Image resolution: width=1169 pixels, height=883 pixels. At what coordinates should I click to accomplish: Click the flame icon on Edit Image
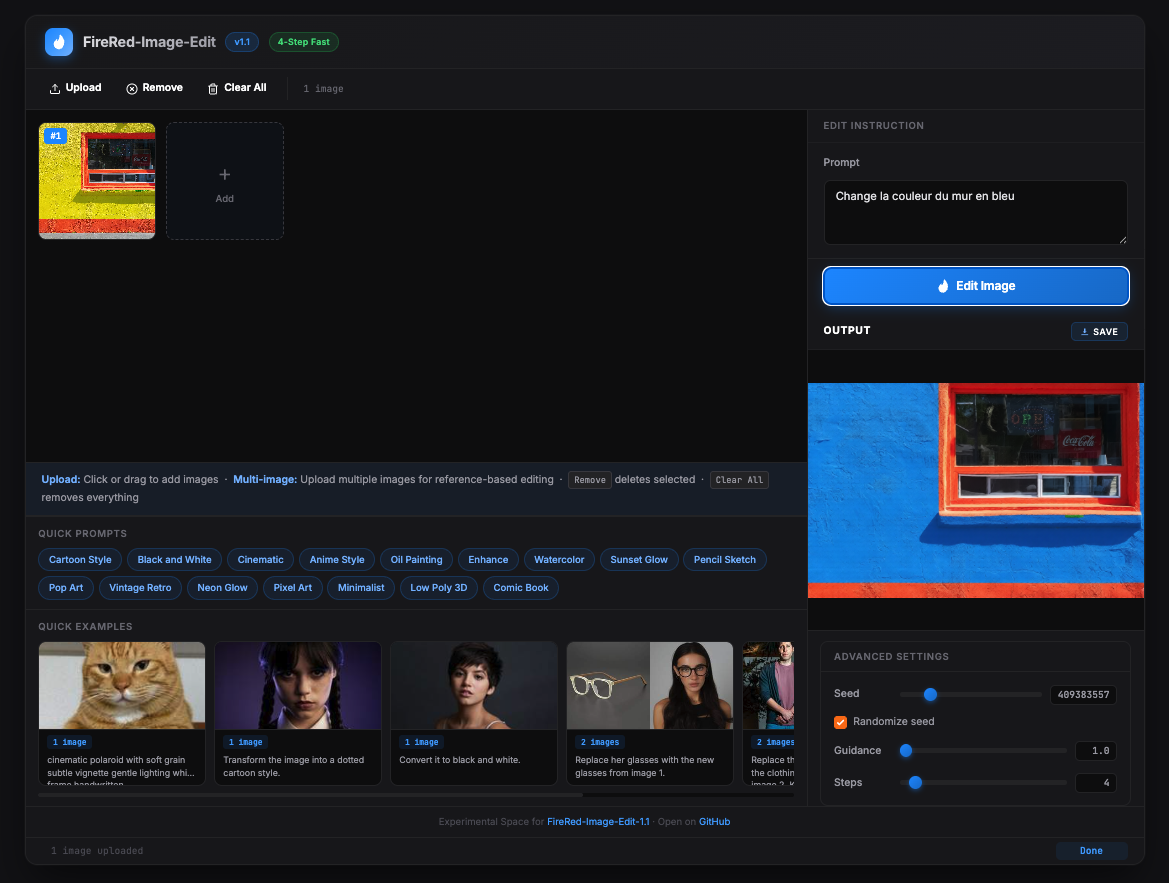pyautogui.click(x=943, y=286)
